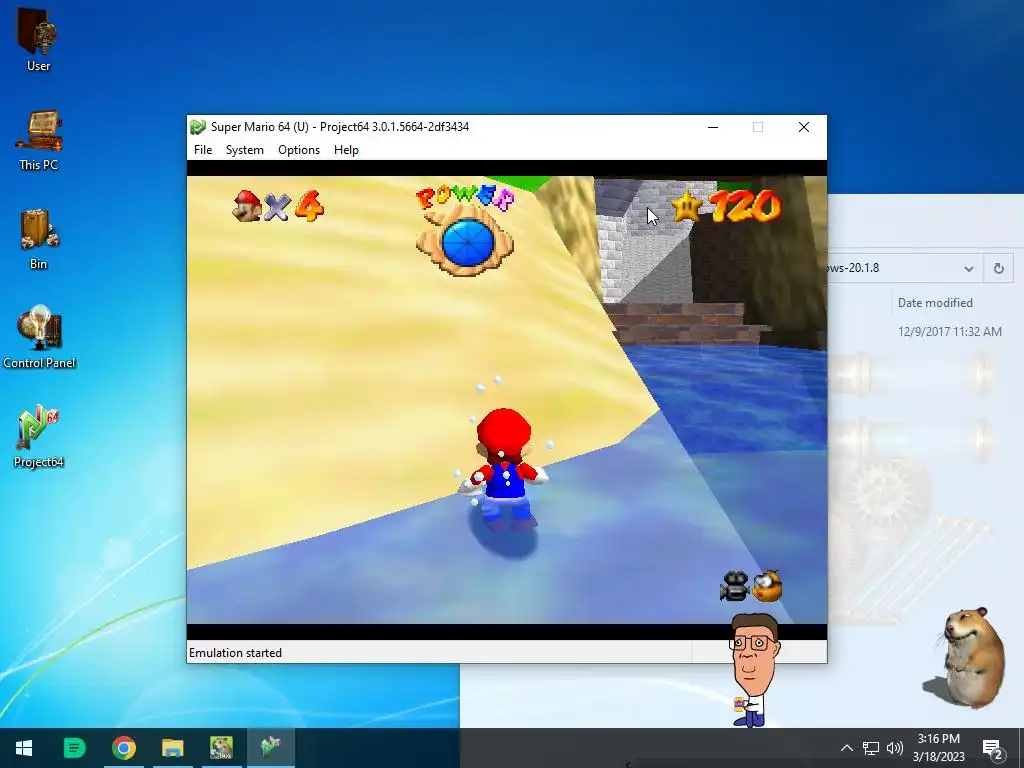Click Mario in the game view
1024x768 pixels.
click(x=504, y=468)
